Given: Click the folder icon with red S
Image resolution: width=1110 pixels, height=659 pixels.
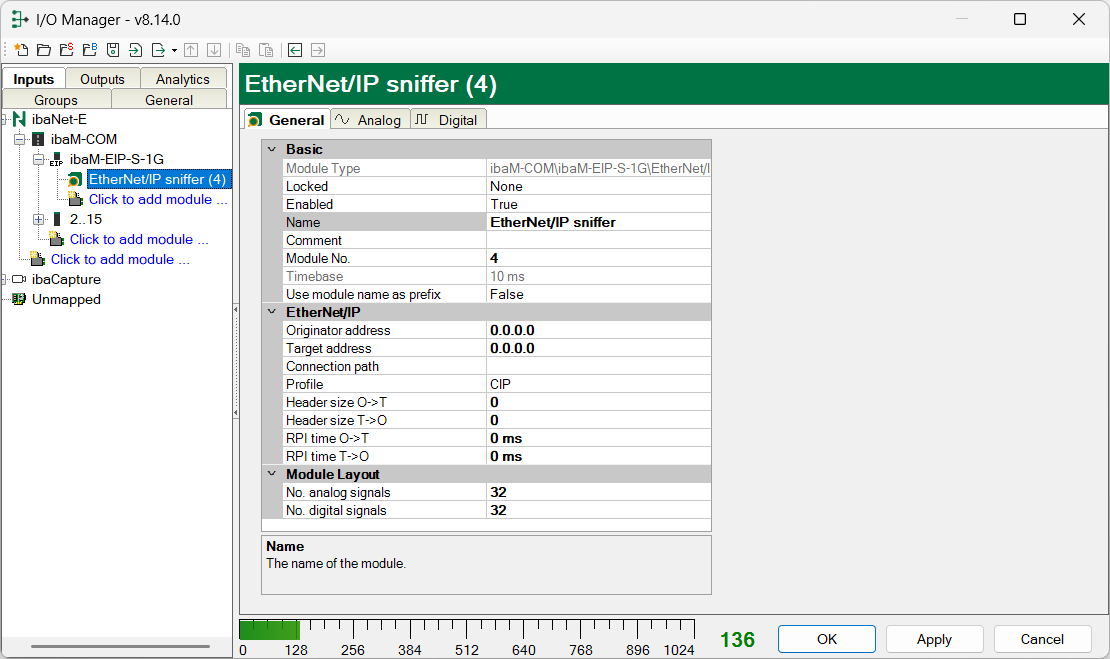Looking at the screenshot, I should click(67, 50).
